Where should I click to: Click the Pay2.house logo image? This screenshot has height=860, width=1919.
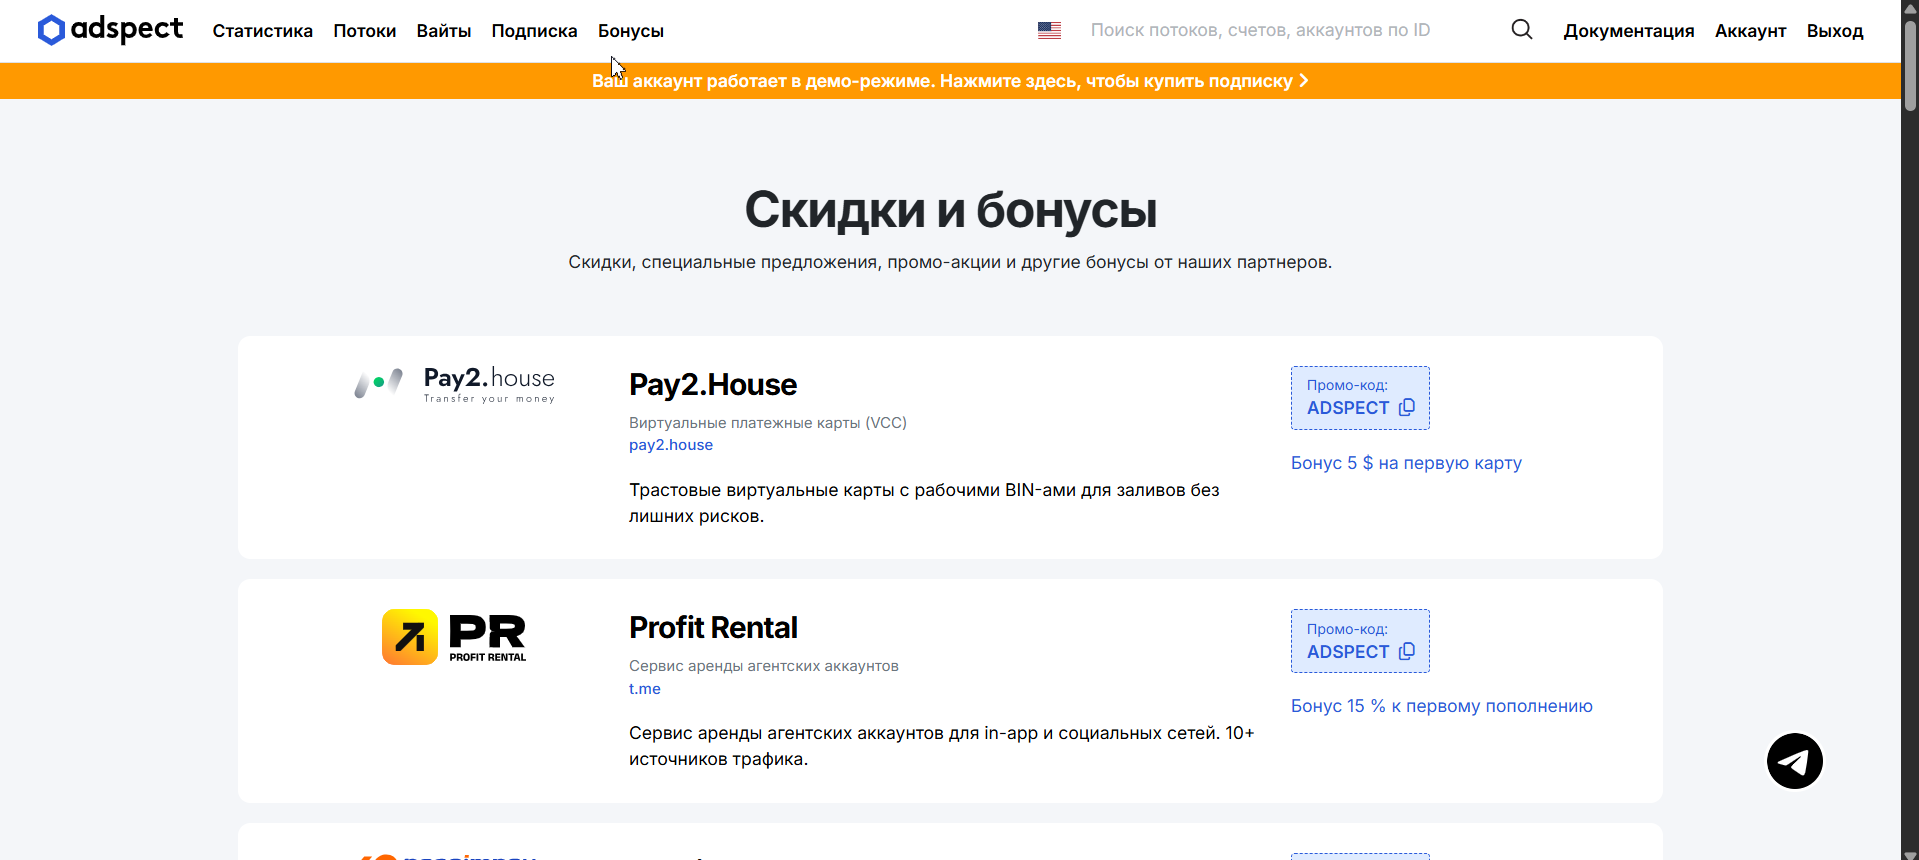[x=455, y=384]
